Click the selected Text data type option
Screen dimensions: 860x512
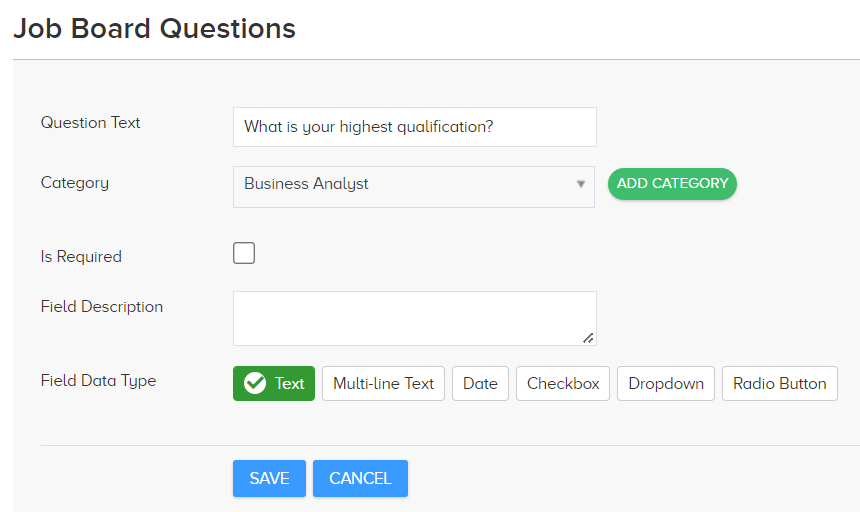point(274,384)
